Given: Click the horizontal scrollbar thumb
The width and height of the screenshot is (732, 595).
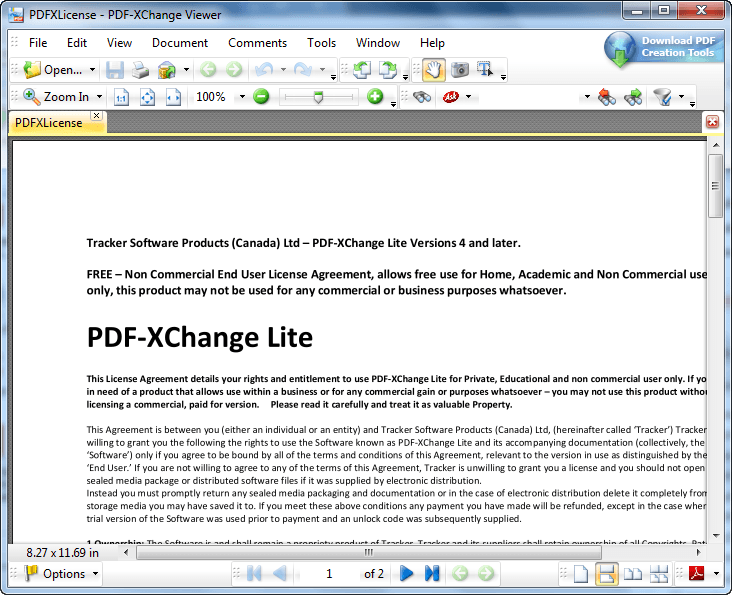Looking at the screenshot, I should (369, 553).
